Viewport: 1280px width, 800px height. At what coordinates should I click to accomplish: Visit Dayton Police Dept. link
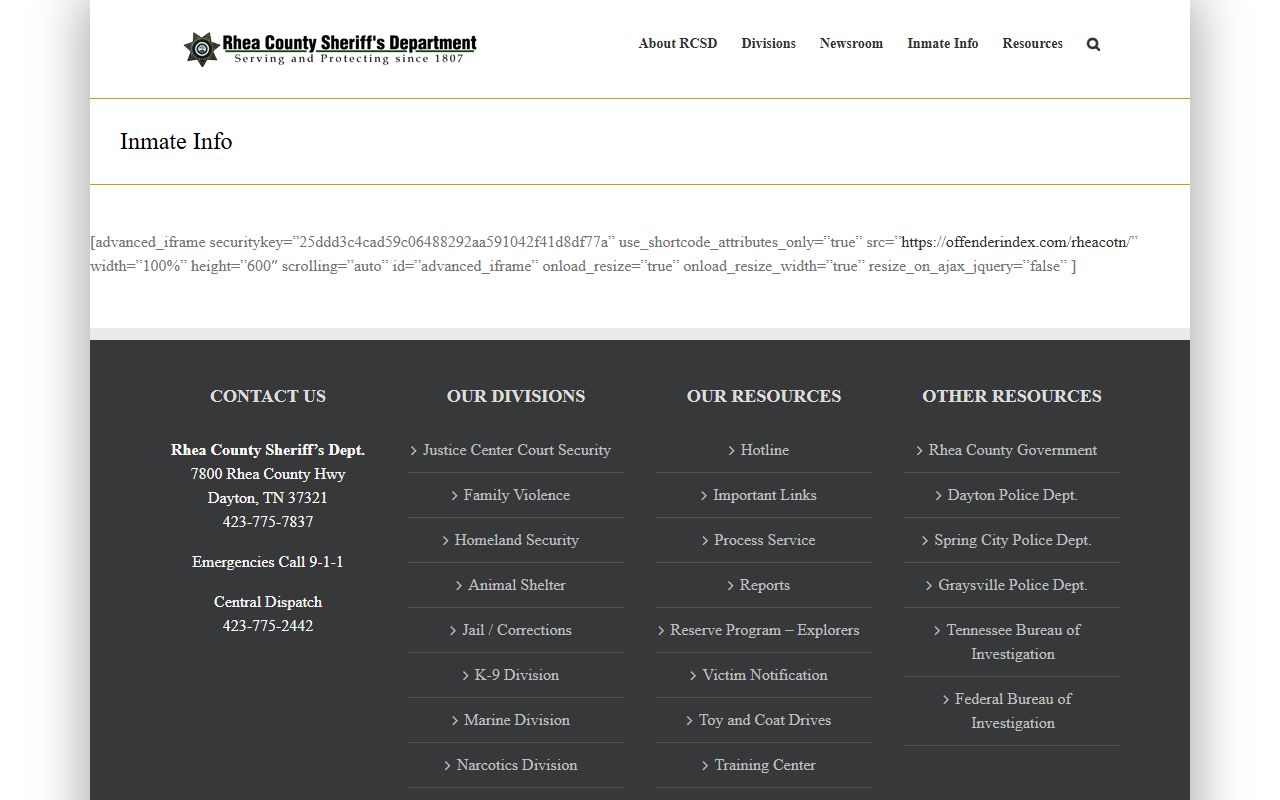(x=1012, y=495)
